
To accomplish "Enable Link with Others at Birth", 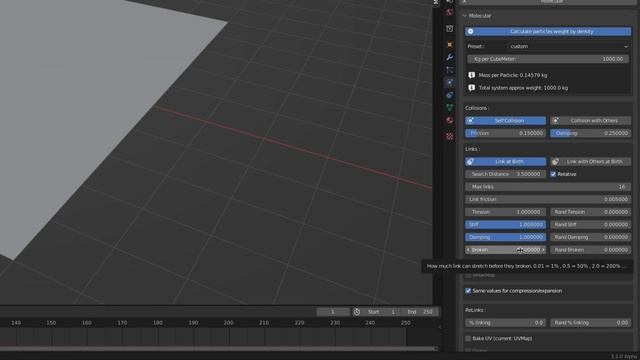I will [x=590, y=162].
